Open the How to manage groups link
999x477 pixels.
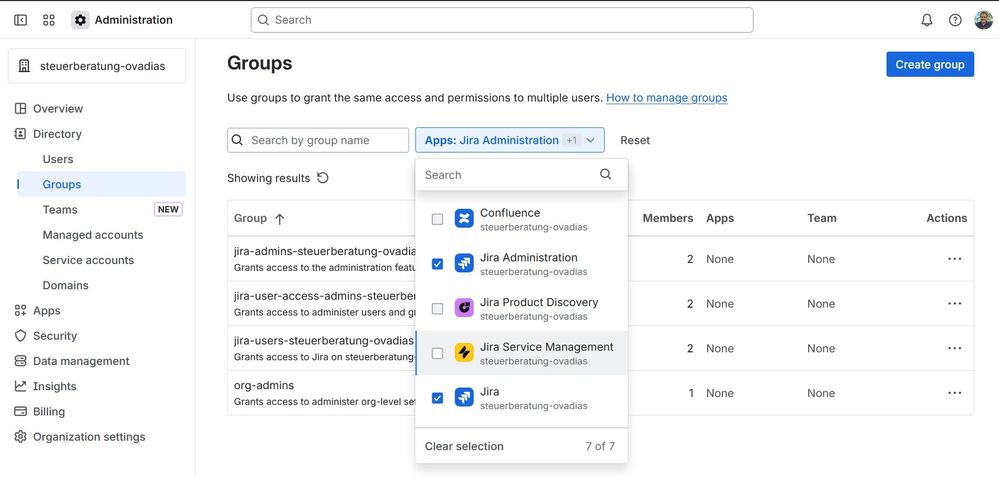pyautogui.click(x=666, y=98)
